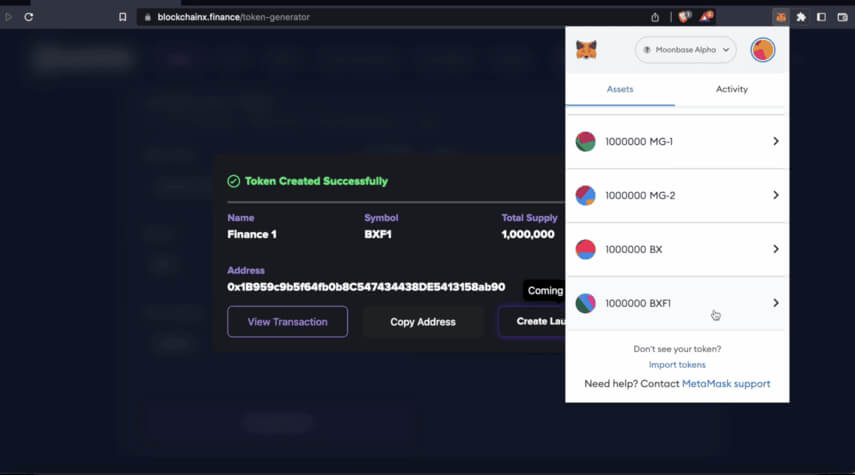The height and width of the screenshot is (475, 855).
Task: Switch to the Activity tab
Action: [732, 89]
